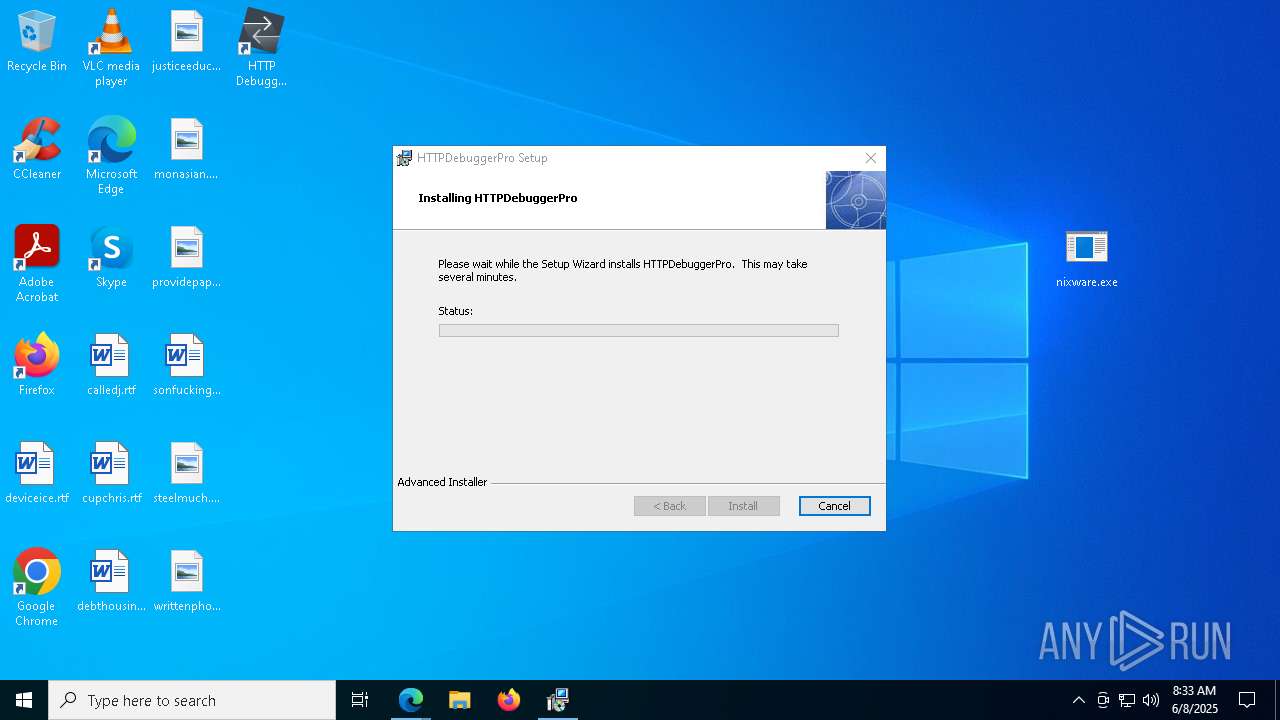The height and width of the screenshot is (720, 1280).
Task: Select the nixware.exe file icon
Action: click(x=1087, y=258)
